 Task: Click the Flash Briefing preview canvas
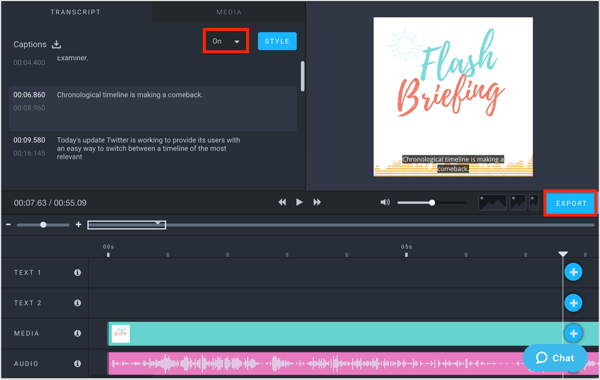point(453,96)
